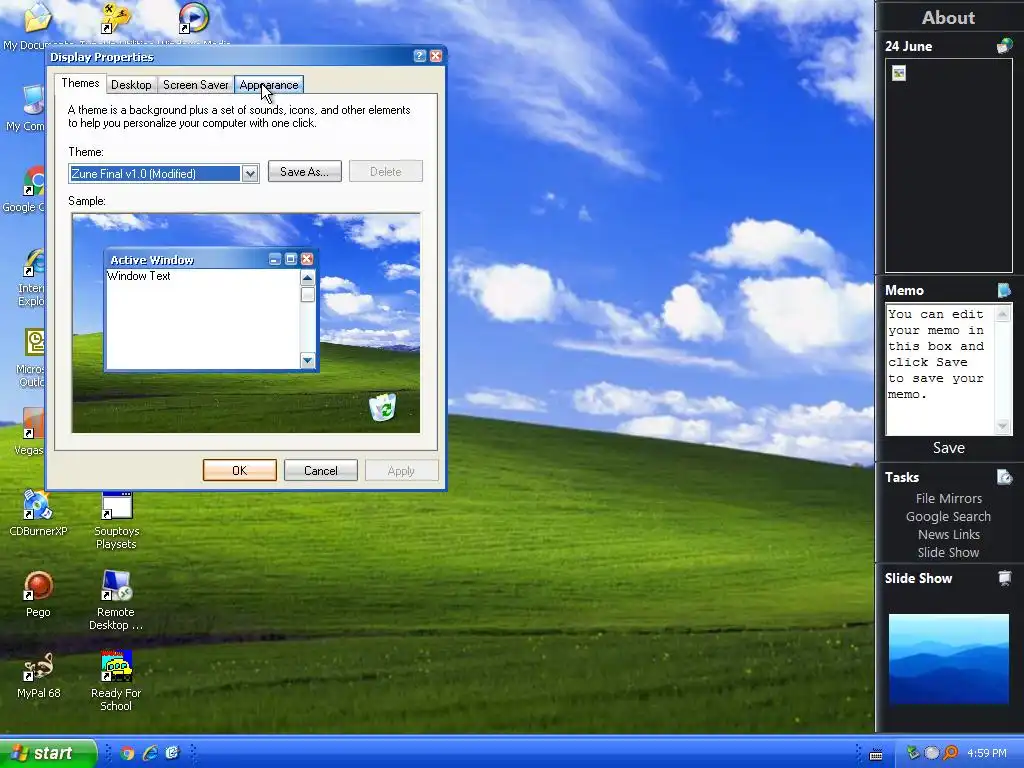Click Save under the sidebar memo

[948, 447]
